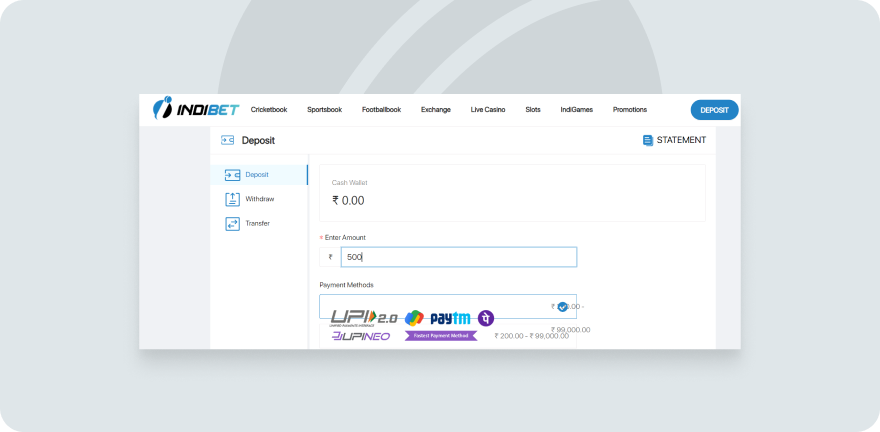Screen dimensions: 880x432
Task: Click the Withdraw upload icon
Action: tap(232, 199)
